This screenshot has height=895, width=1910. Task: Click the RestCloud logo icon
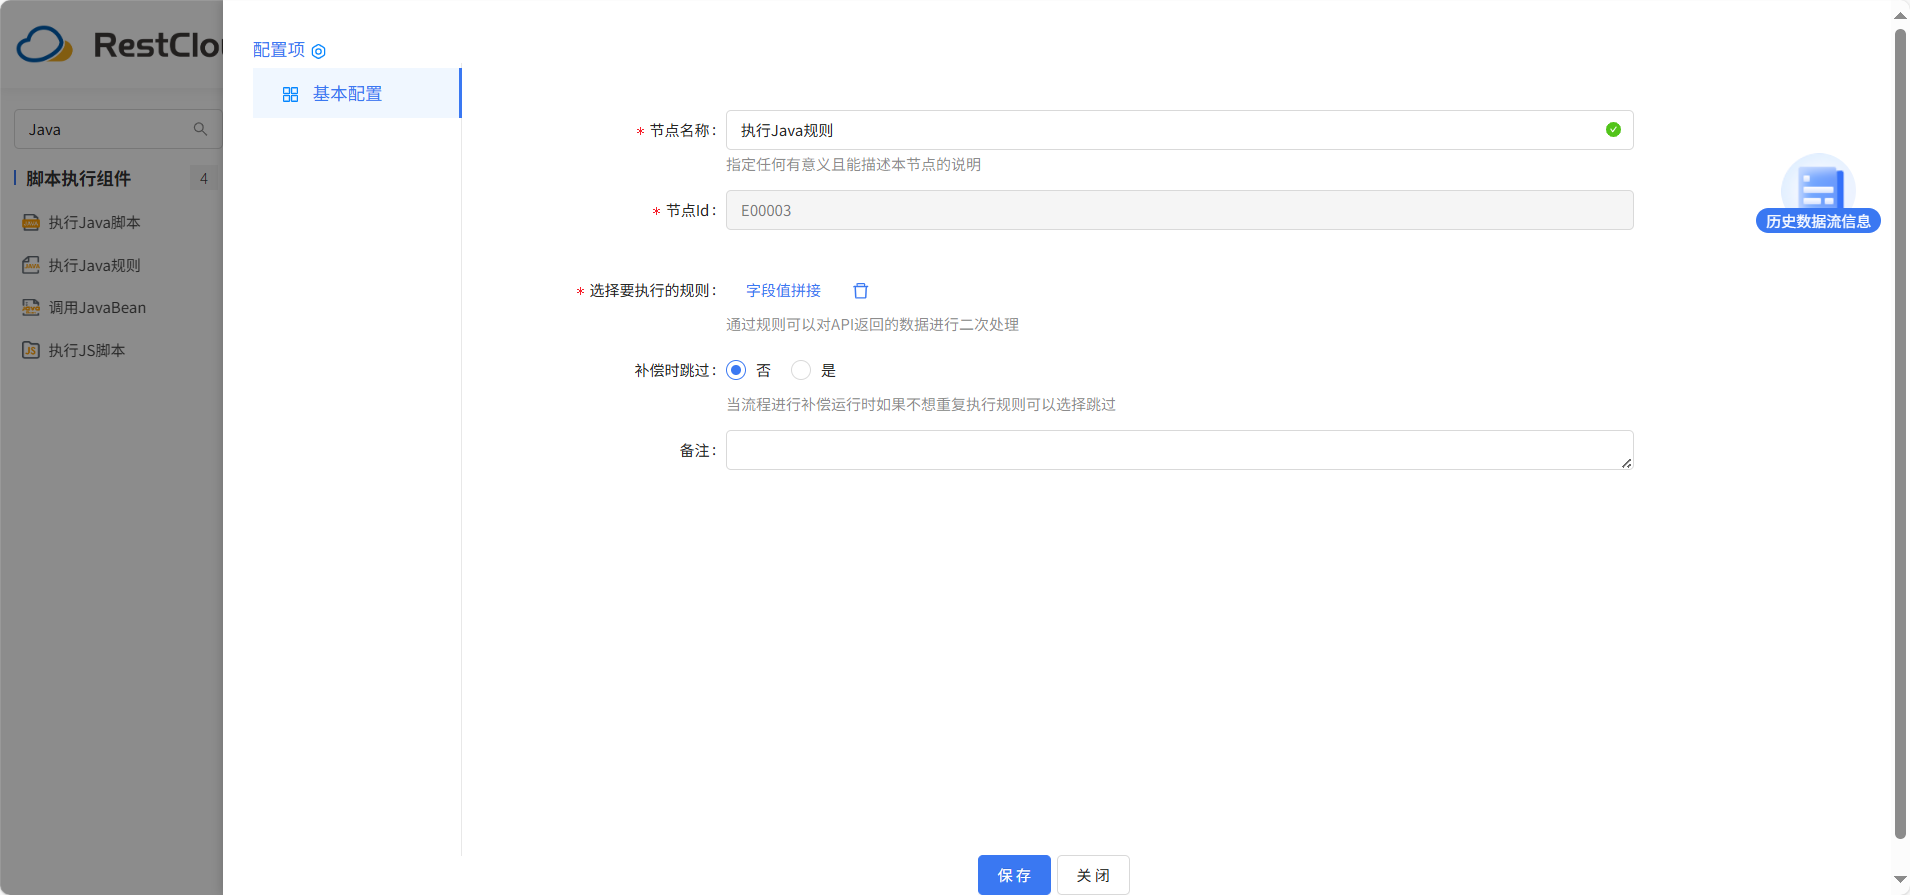(x=45, y=45)
